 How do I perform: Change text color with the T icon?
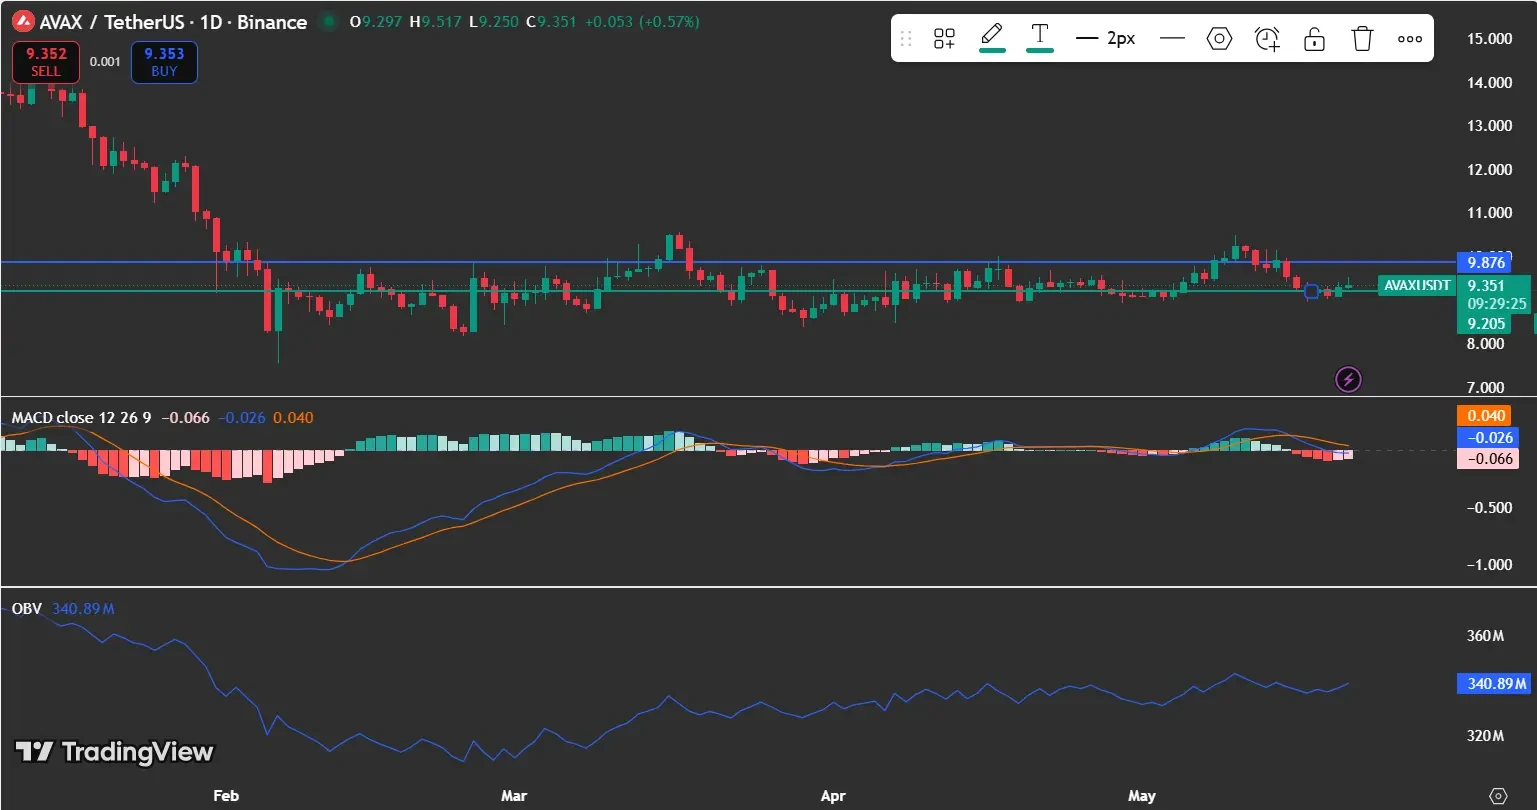[x=1040, y=38]
